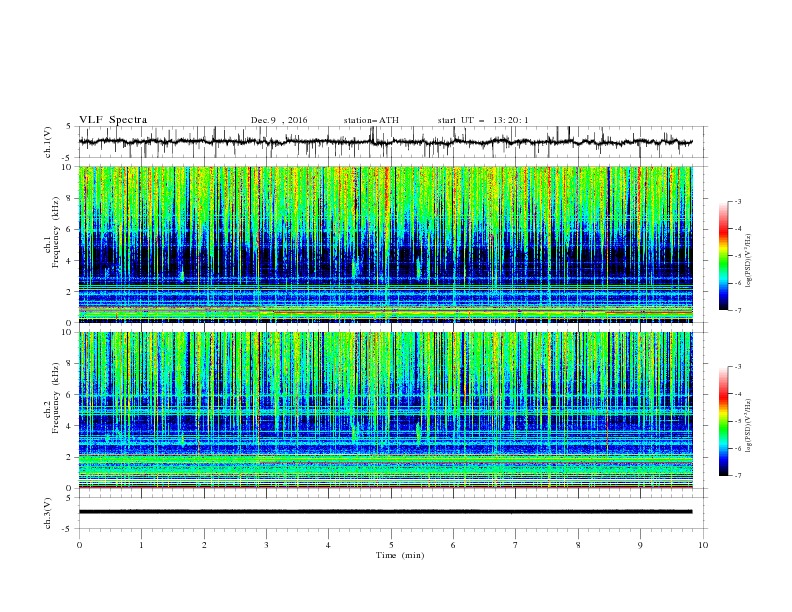The height and width of the screenshot is (612, 792).
Task: Click the "station=ATH" header text
Action: coord(371,120)
